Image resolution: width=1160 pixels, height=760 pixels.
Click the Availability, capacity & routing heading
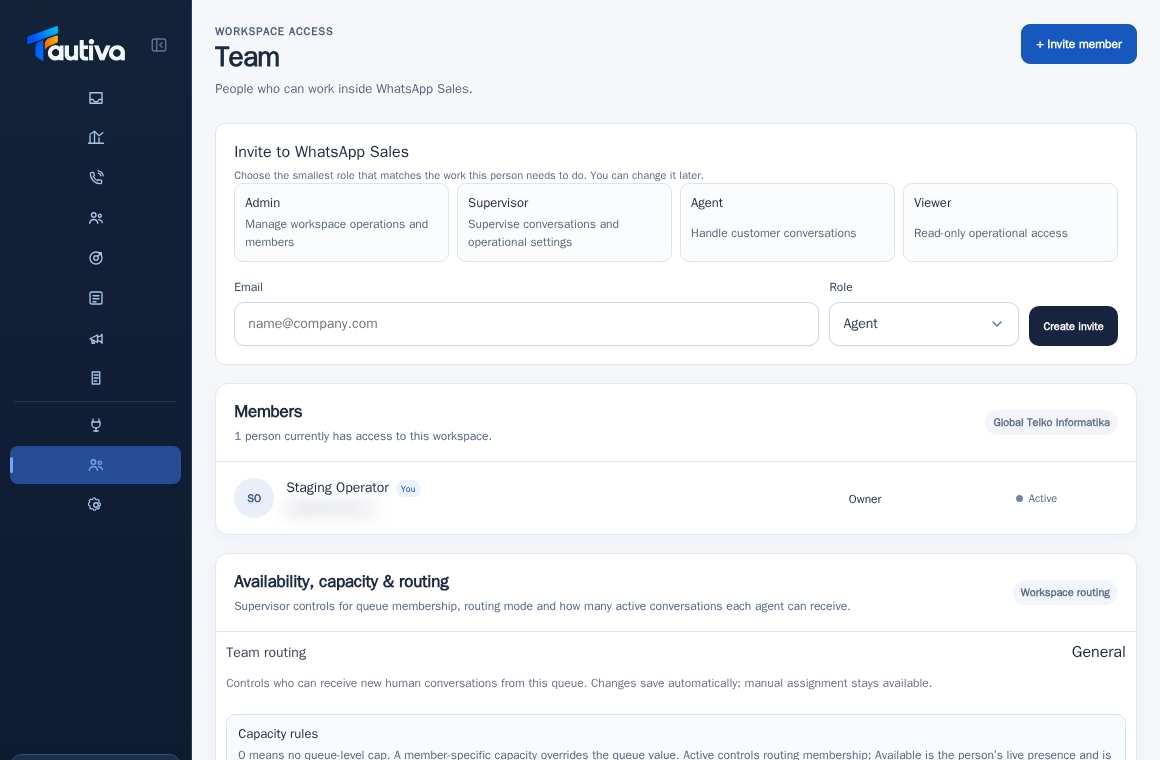click(341, 582)
